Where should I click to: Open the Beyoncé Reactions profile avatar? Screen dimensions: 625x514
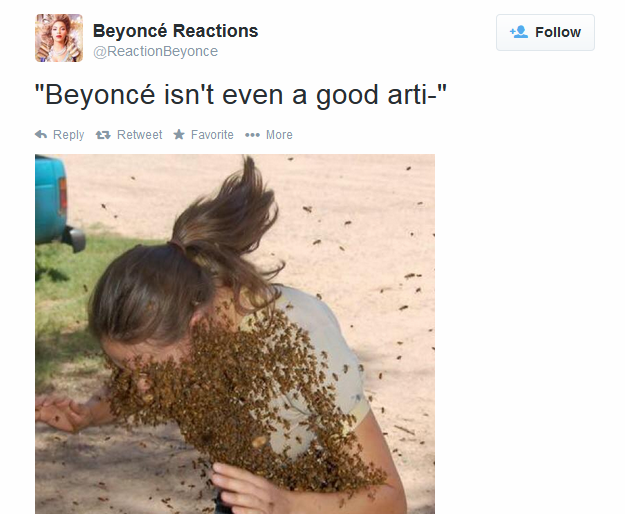(x=59, y=38)
